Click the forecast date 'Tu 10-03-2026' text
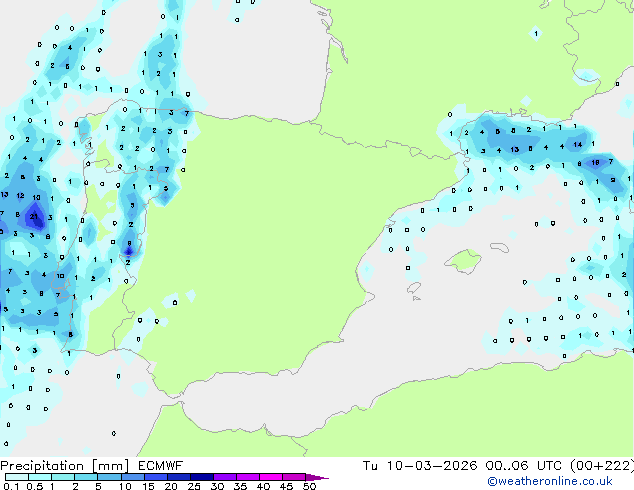The image size is (634, 490). 420,466
